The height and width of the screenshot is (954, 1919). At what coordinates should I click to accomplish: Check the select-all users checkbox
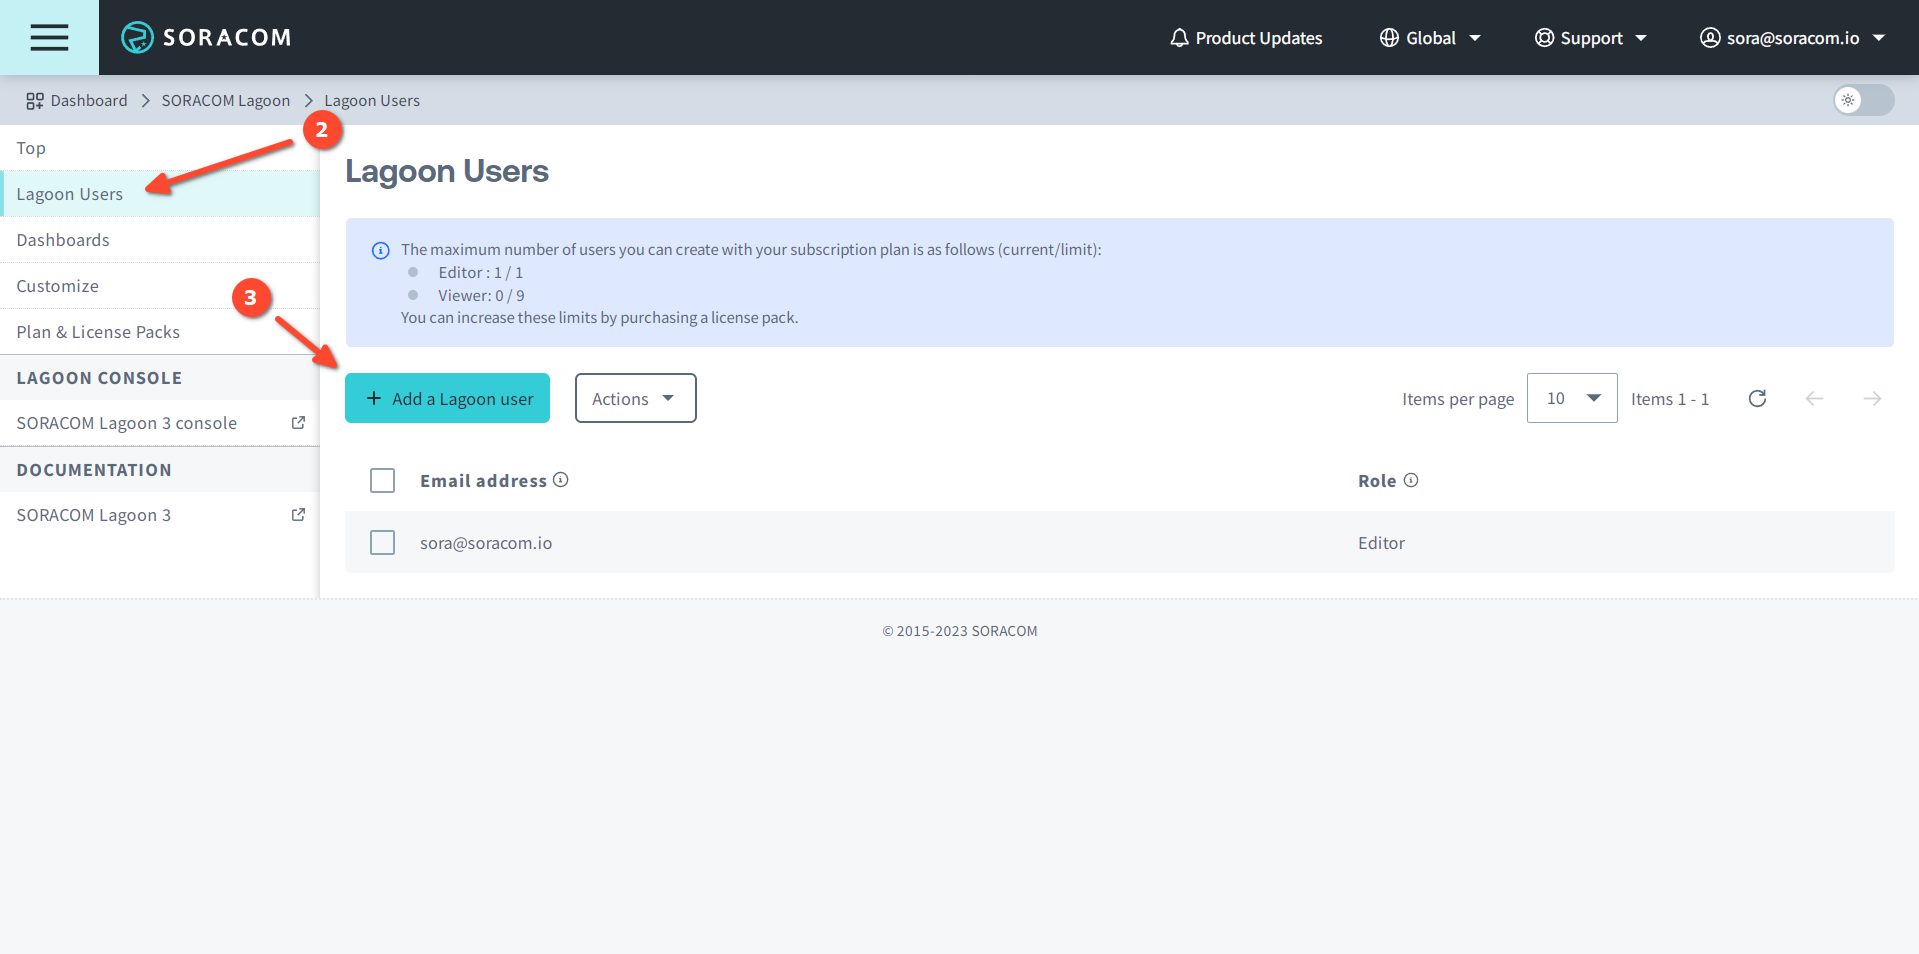(x=382, y=481)
